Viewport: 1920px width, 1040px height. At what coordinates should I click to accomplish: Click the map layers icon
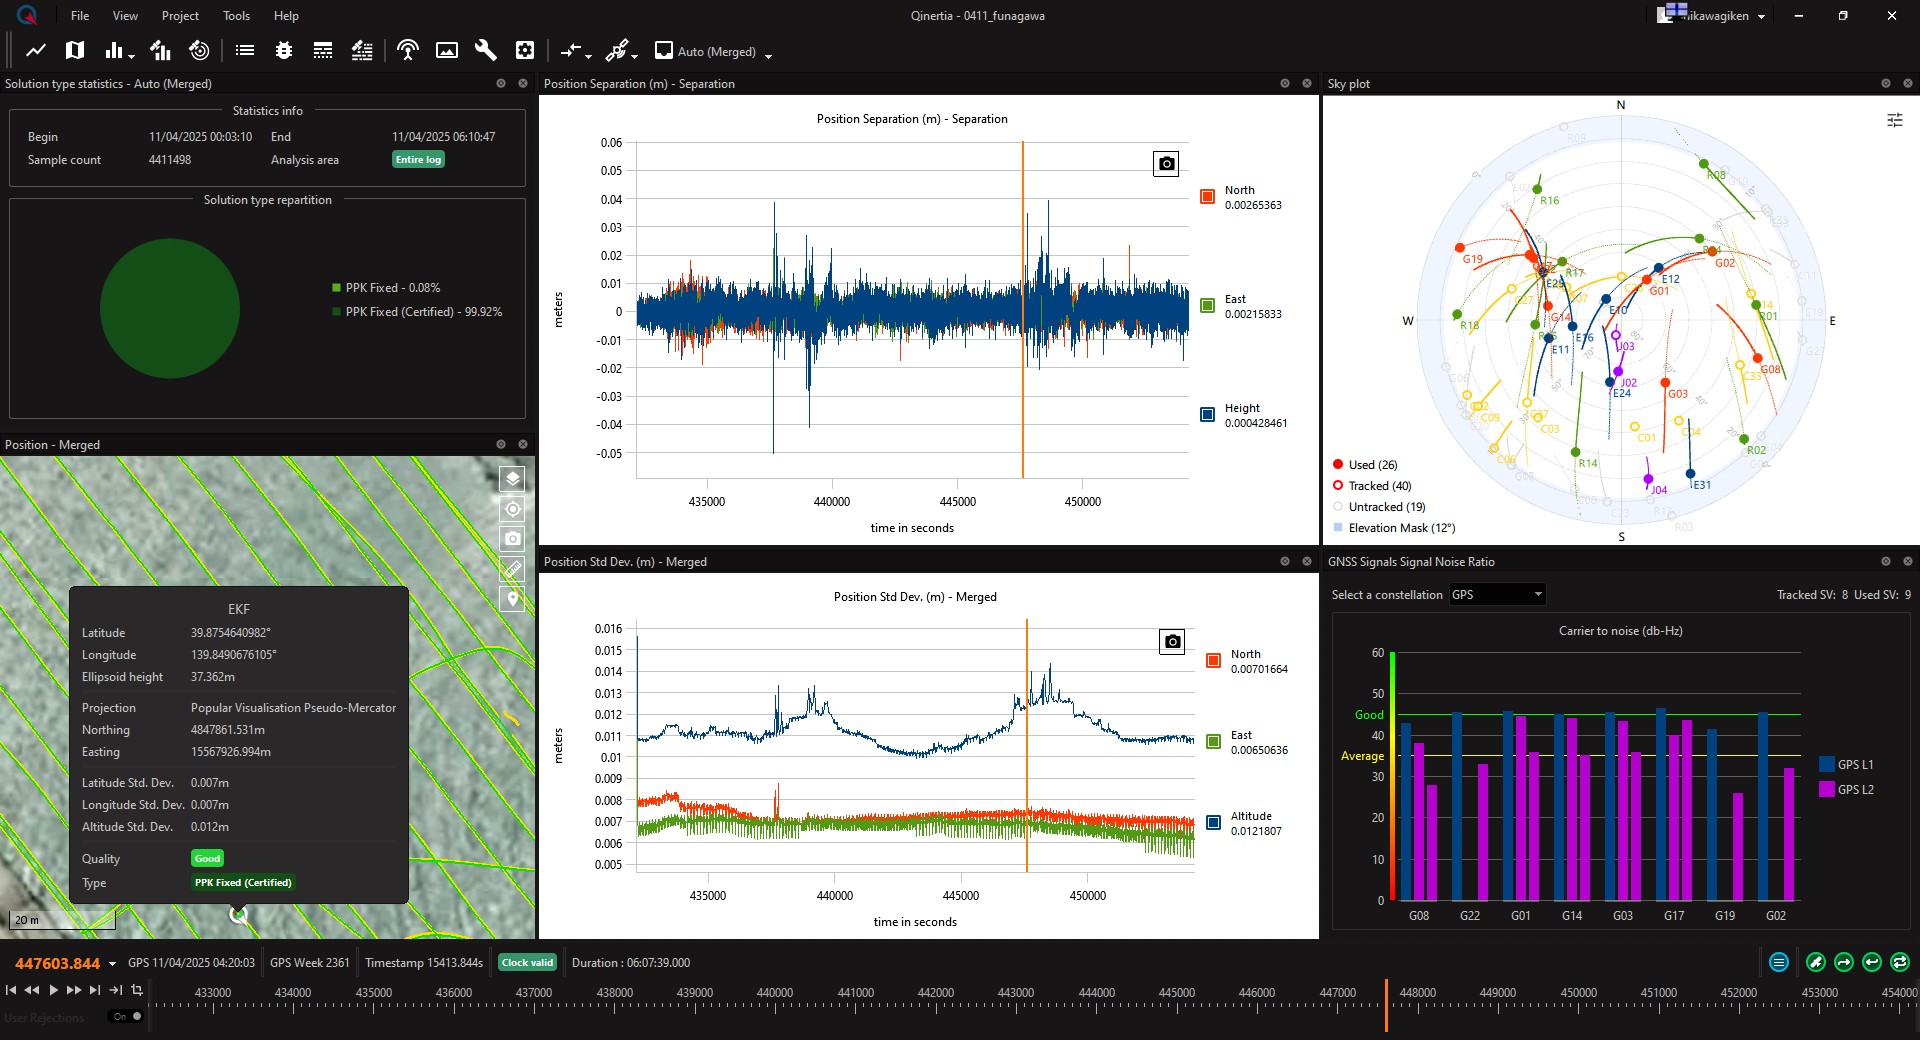tap(512, 479)
